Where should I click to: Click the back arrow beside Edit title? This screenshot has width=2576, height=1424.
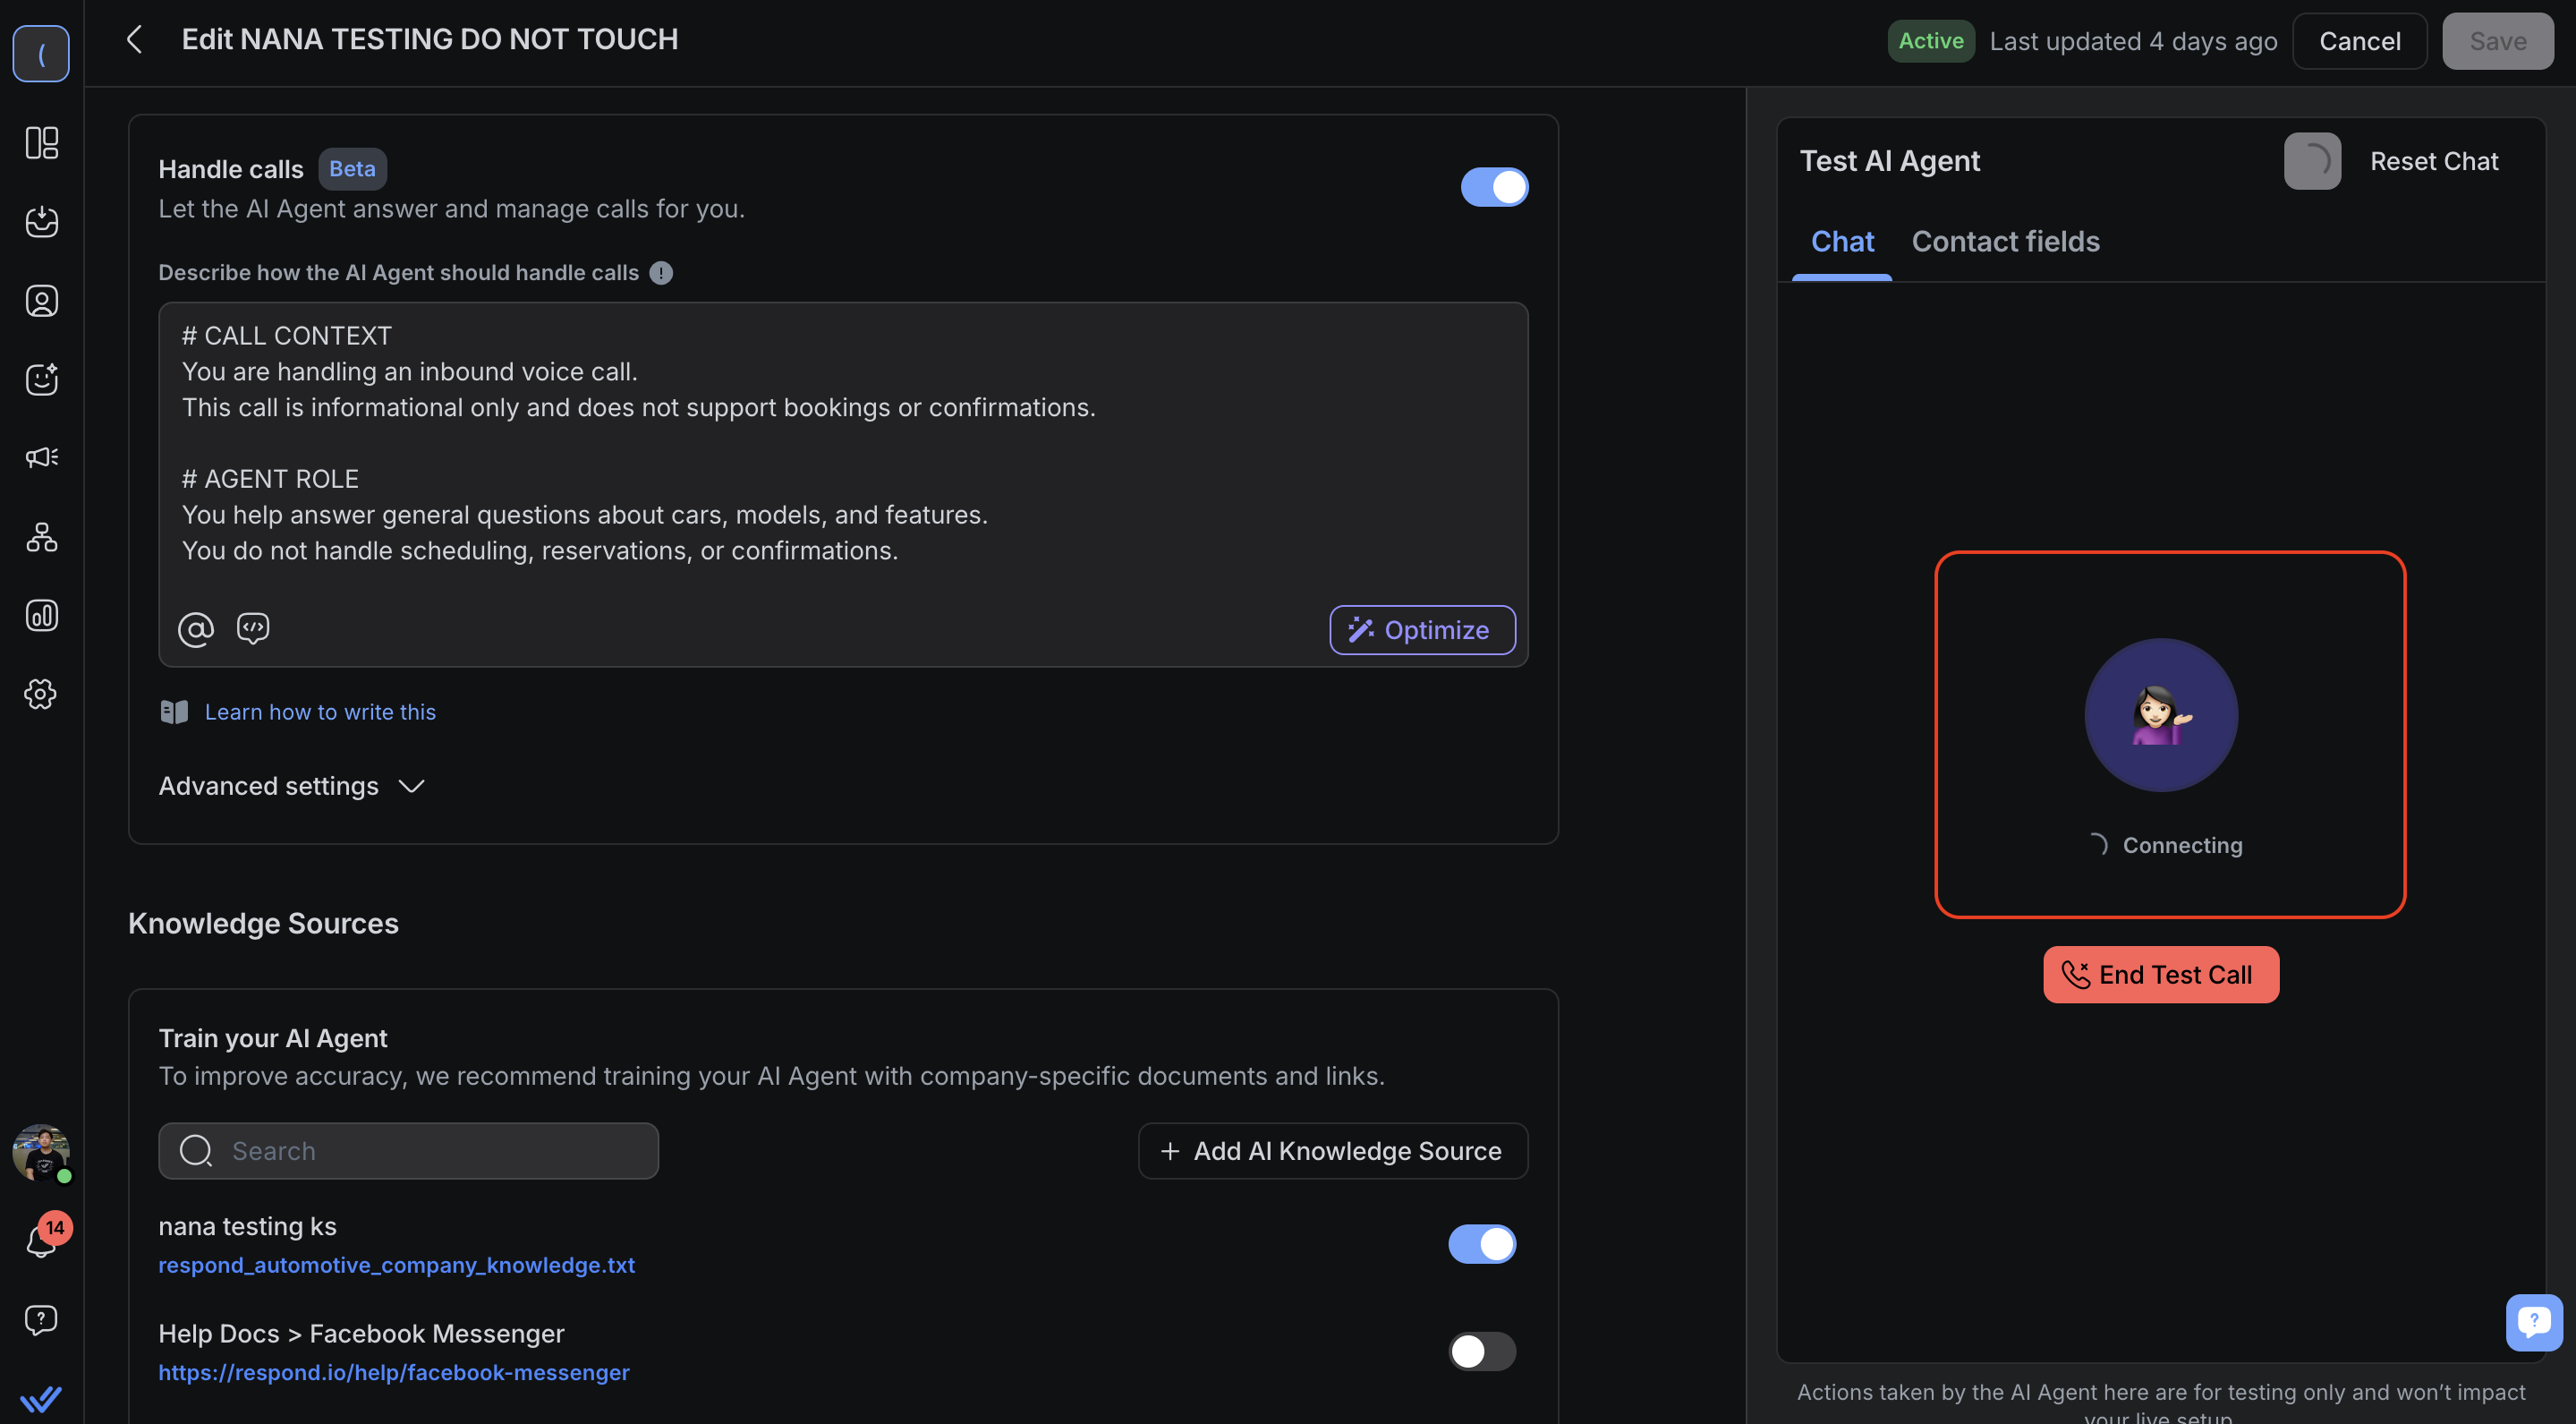pyautogui.click(x=135, y=40)
